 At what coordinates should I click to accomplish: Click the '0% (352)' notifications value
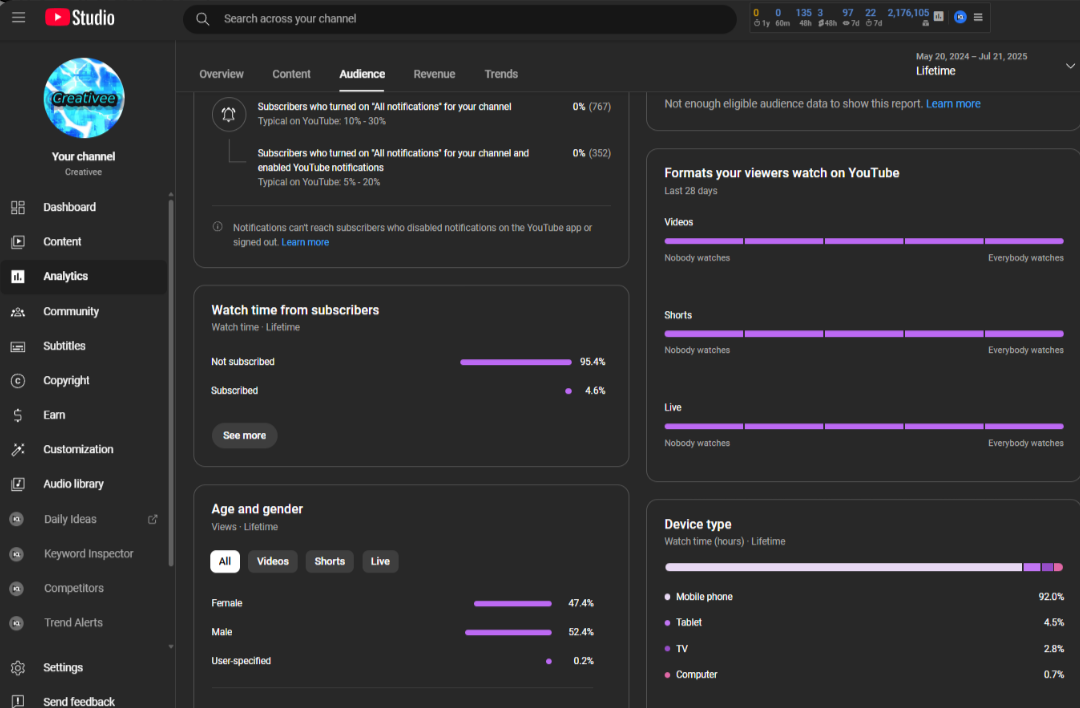pos(592,153)
